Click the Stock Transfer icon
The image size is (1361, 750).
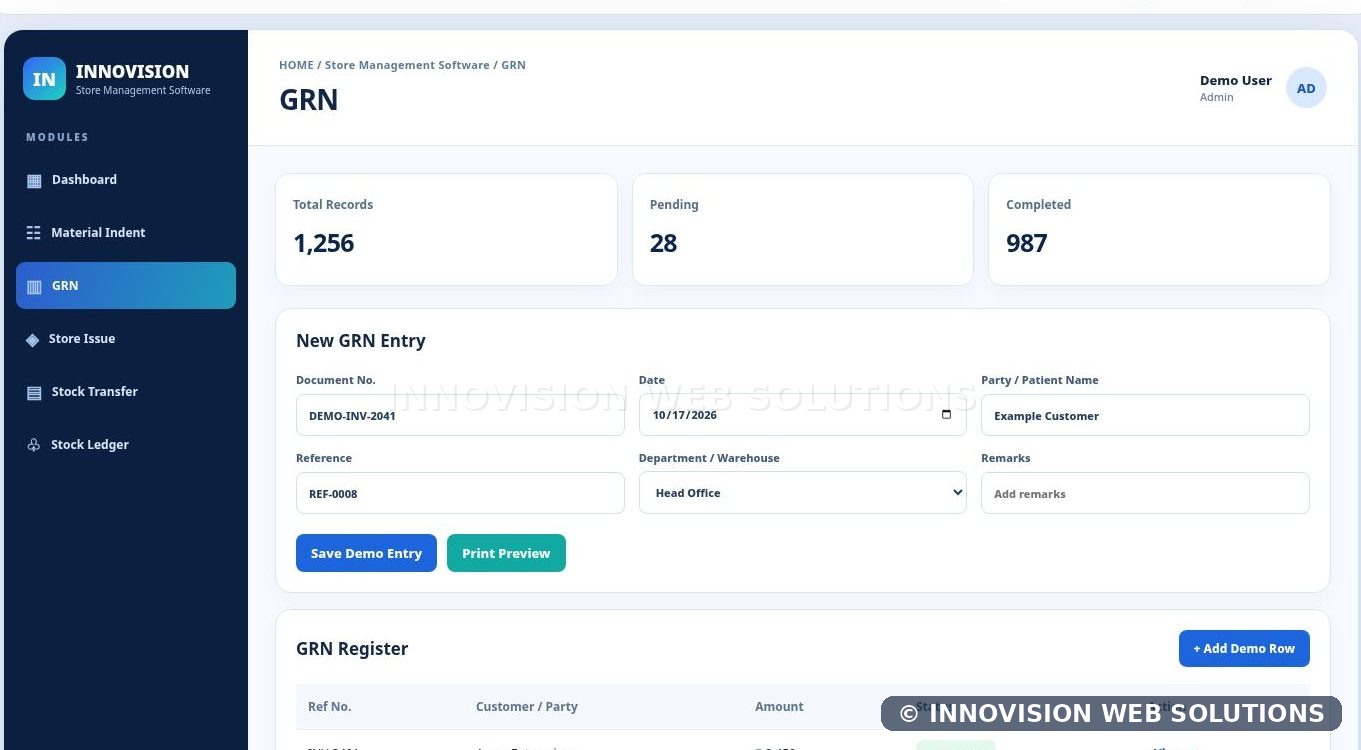click(x=34, y=393)
